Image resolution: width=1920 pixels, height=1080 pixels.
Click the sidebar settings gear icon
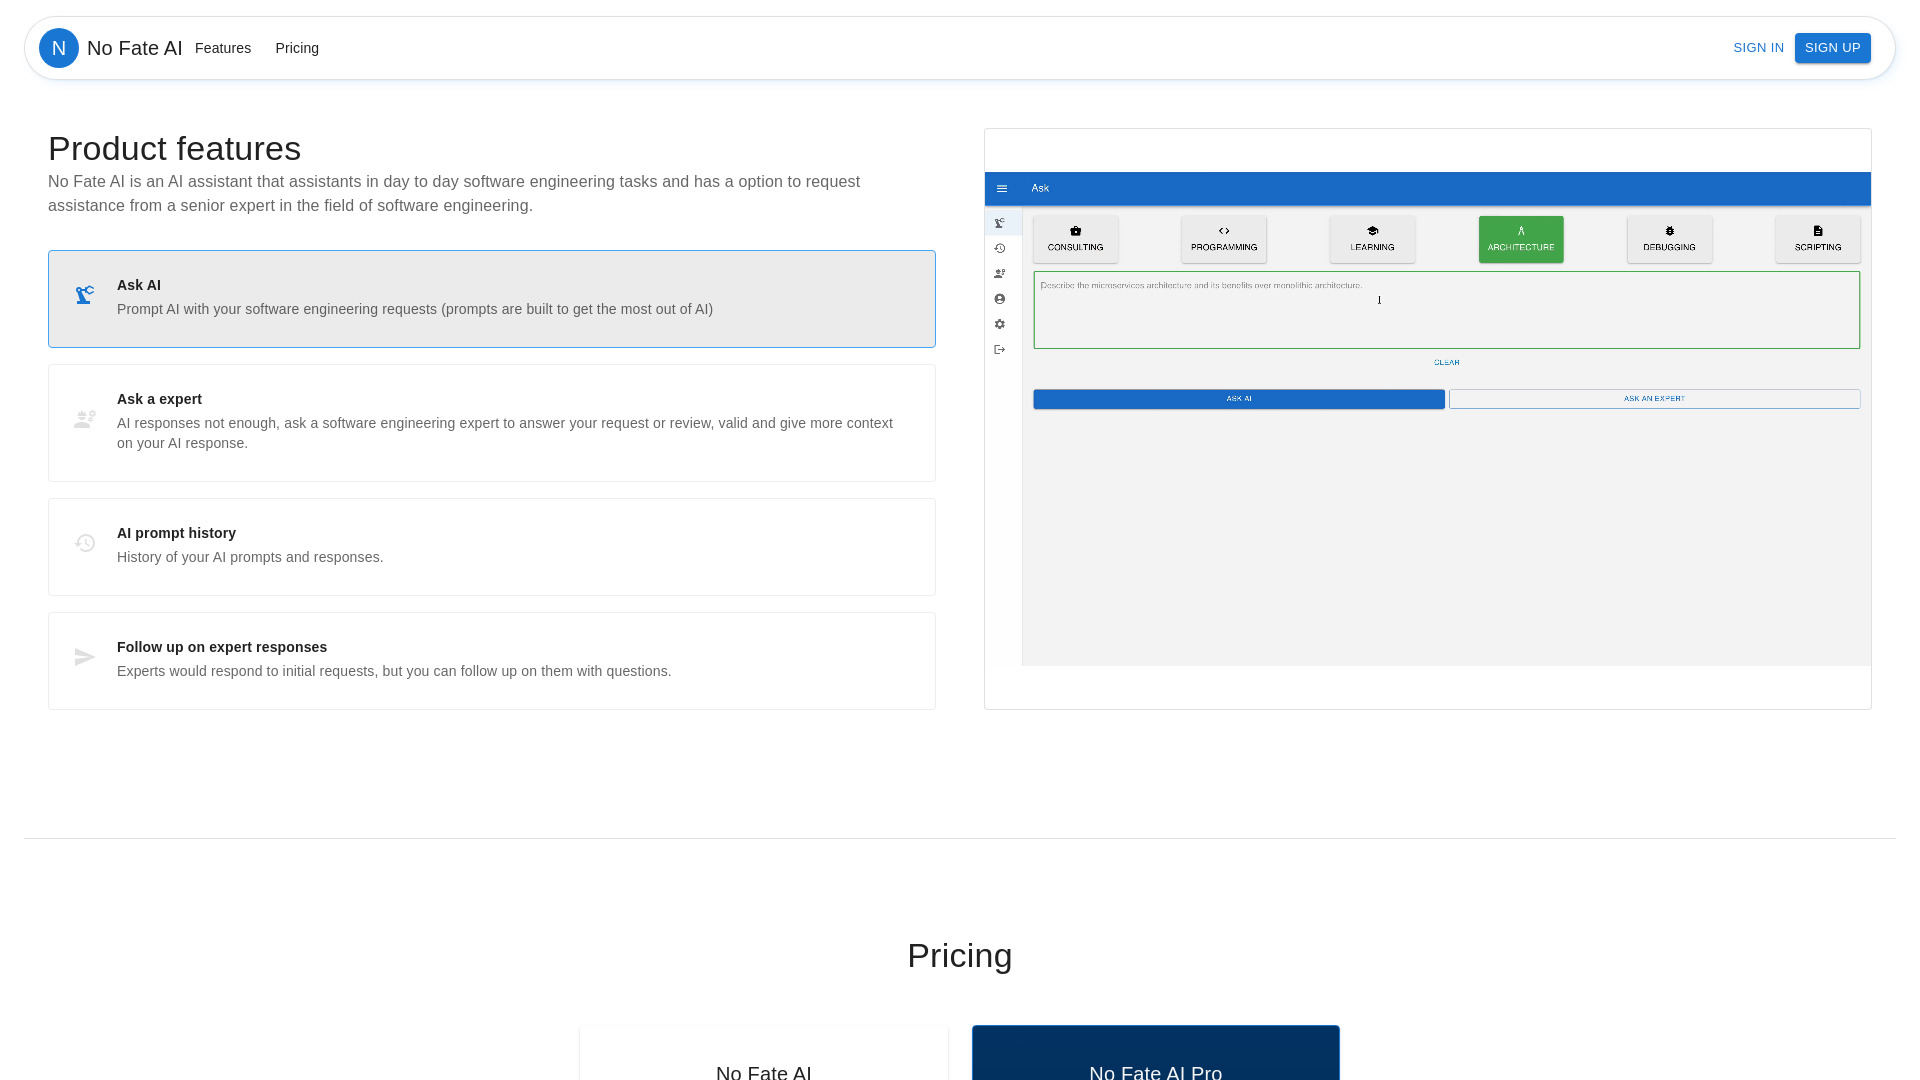1000,324
